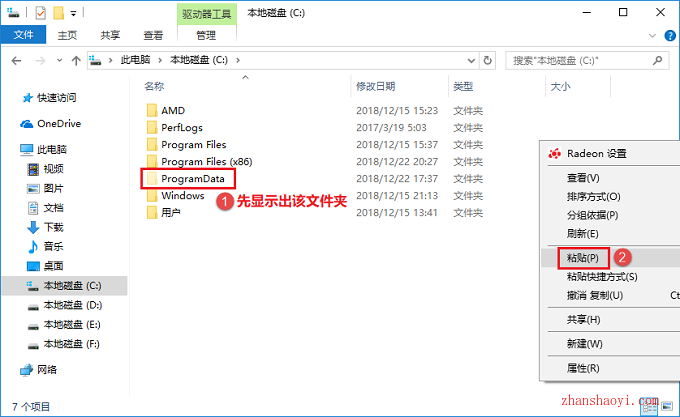
Task: Click the refresh button in address bar
Action: click(x=487, y=60)
